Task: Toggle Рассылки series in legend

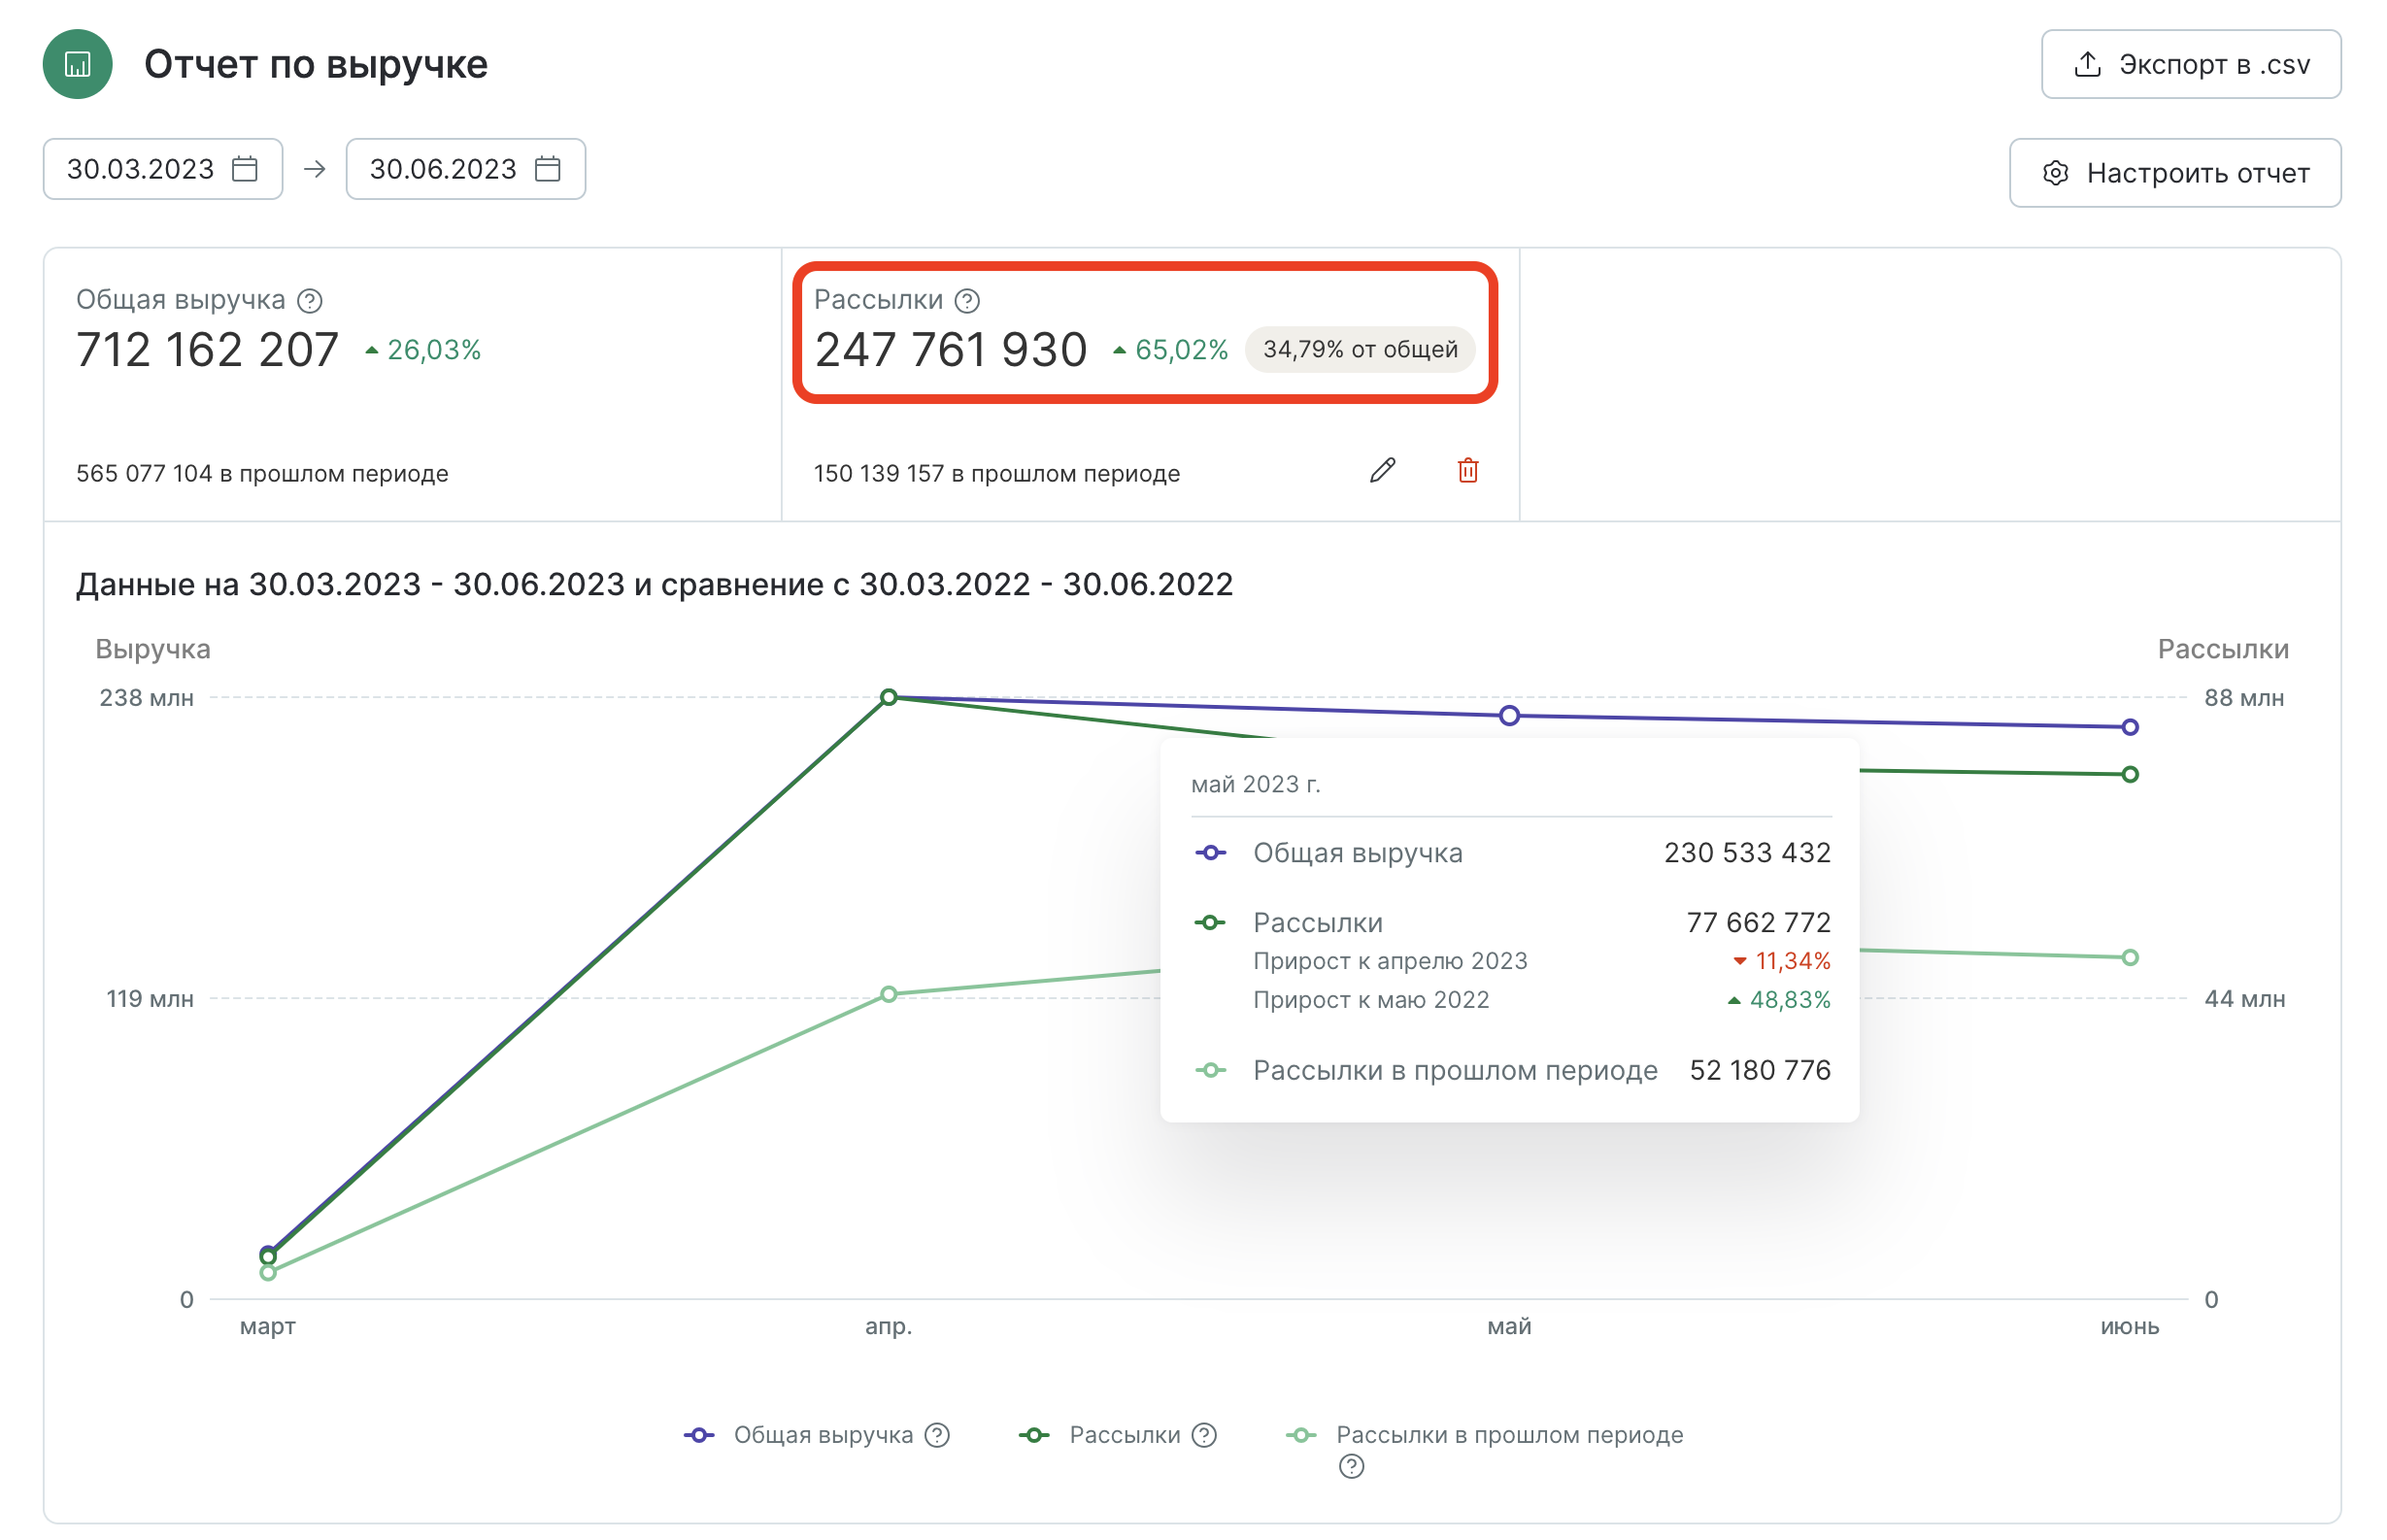Action: (1099, 1434)
